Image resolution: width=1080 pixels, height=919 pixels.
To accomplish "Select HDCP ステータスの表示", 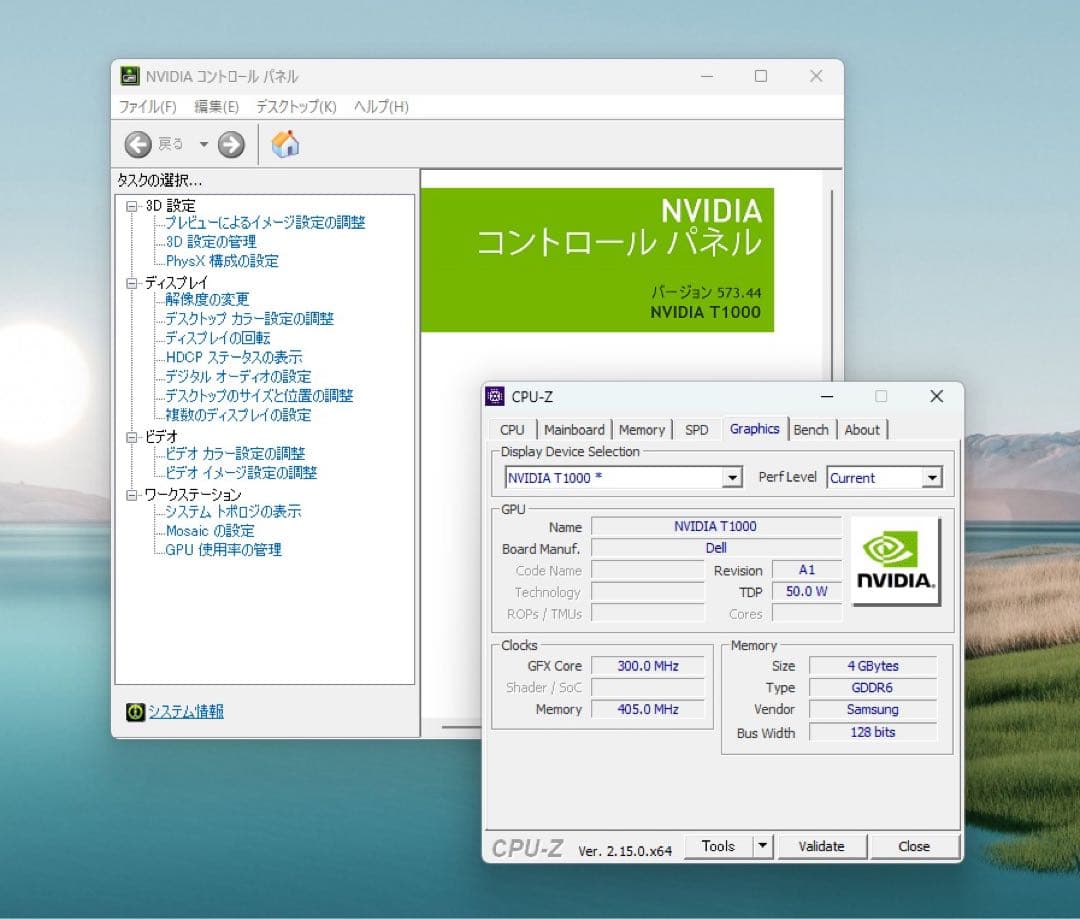I will (233, 358).
